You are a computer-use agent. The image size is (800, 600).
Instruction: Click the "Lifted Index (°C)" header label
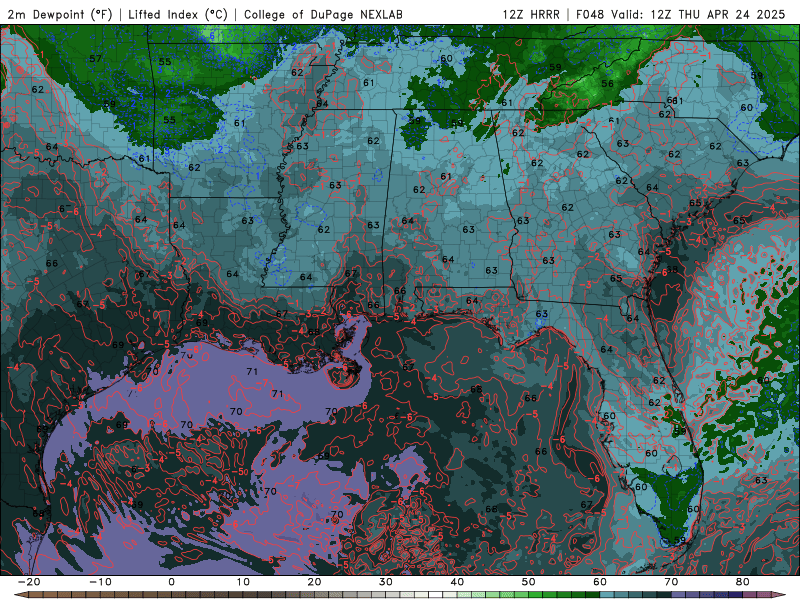point(178,14)
